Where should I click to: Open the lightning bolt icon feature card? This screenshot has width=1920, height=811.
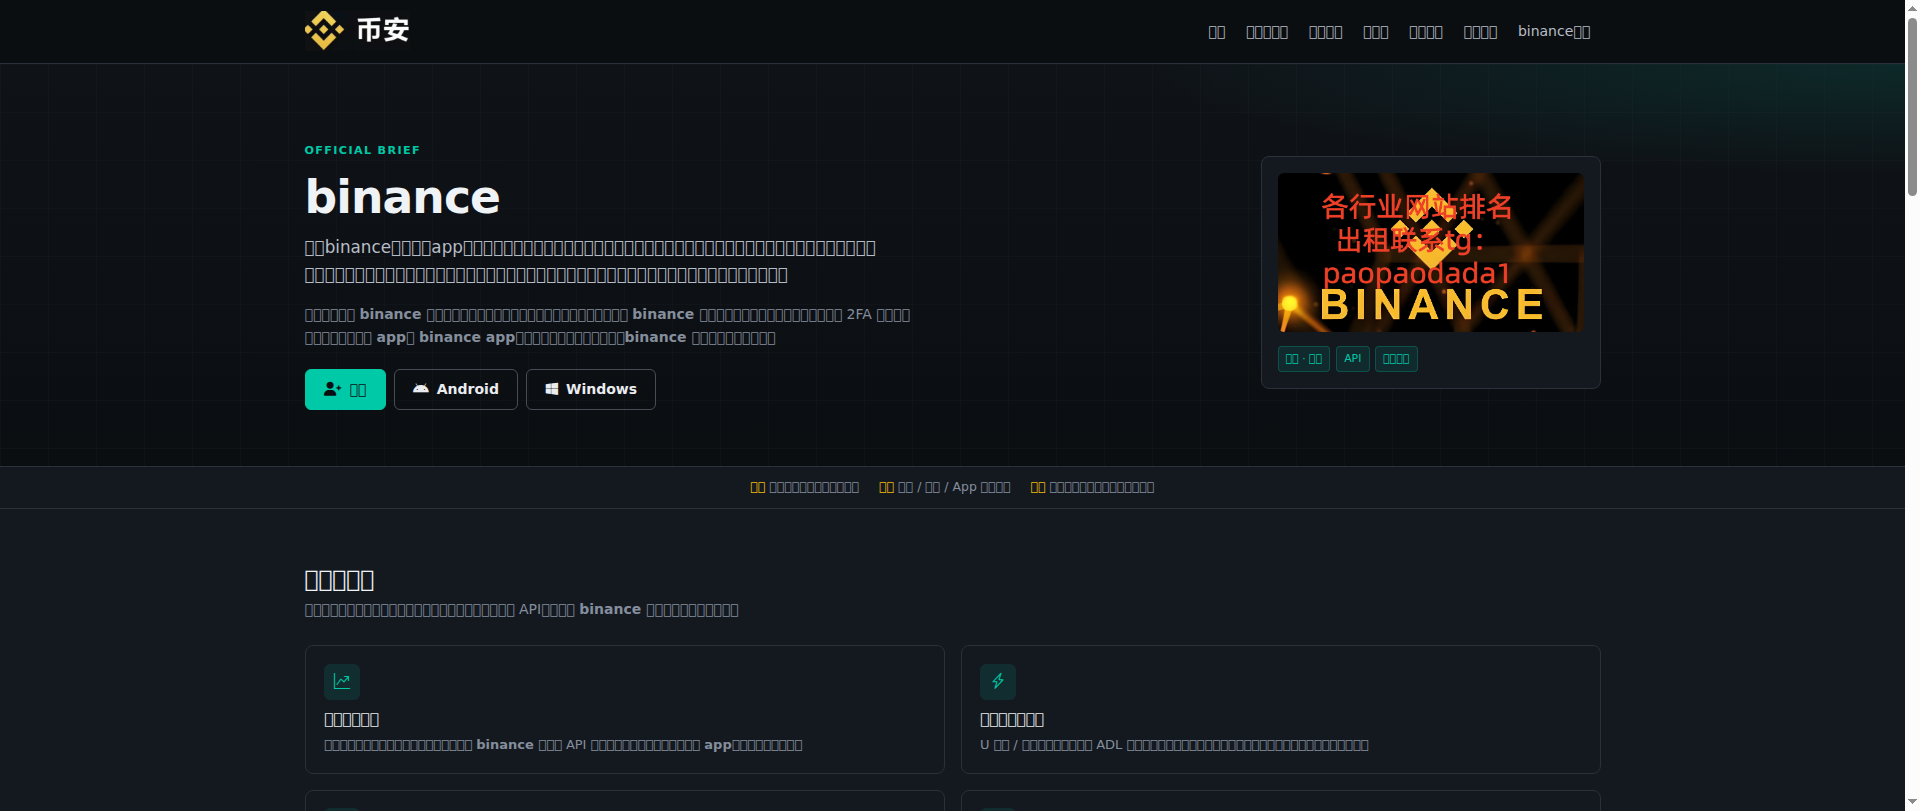(x=1280, y=709)
